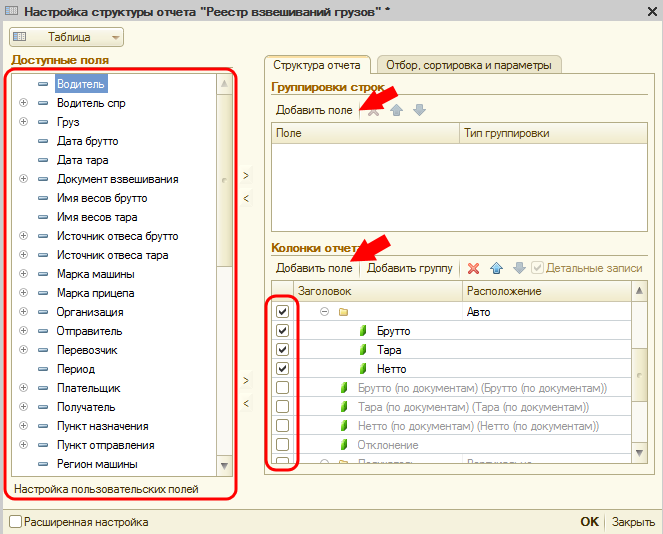Switch to Отбор, сортировка и параметры tab

467,65
